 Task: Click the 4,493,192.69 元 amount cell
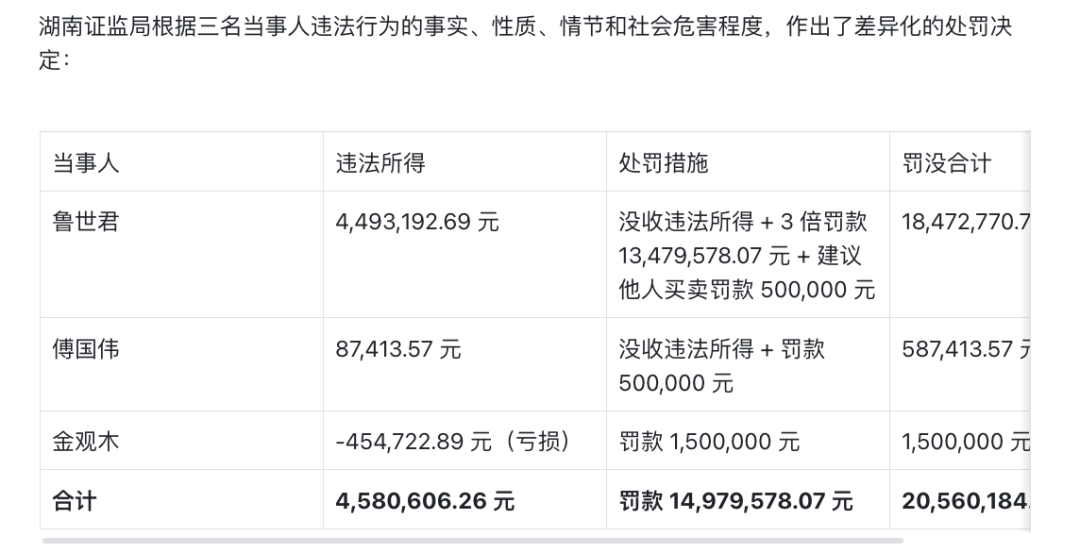coord(418,222)
